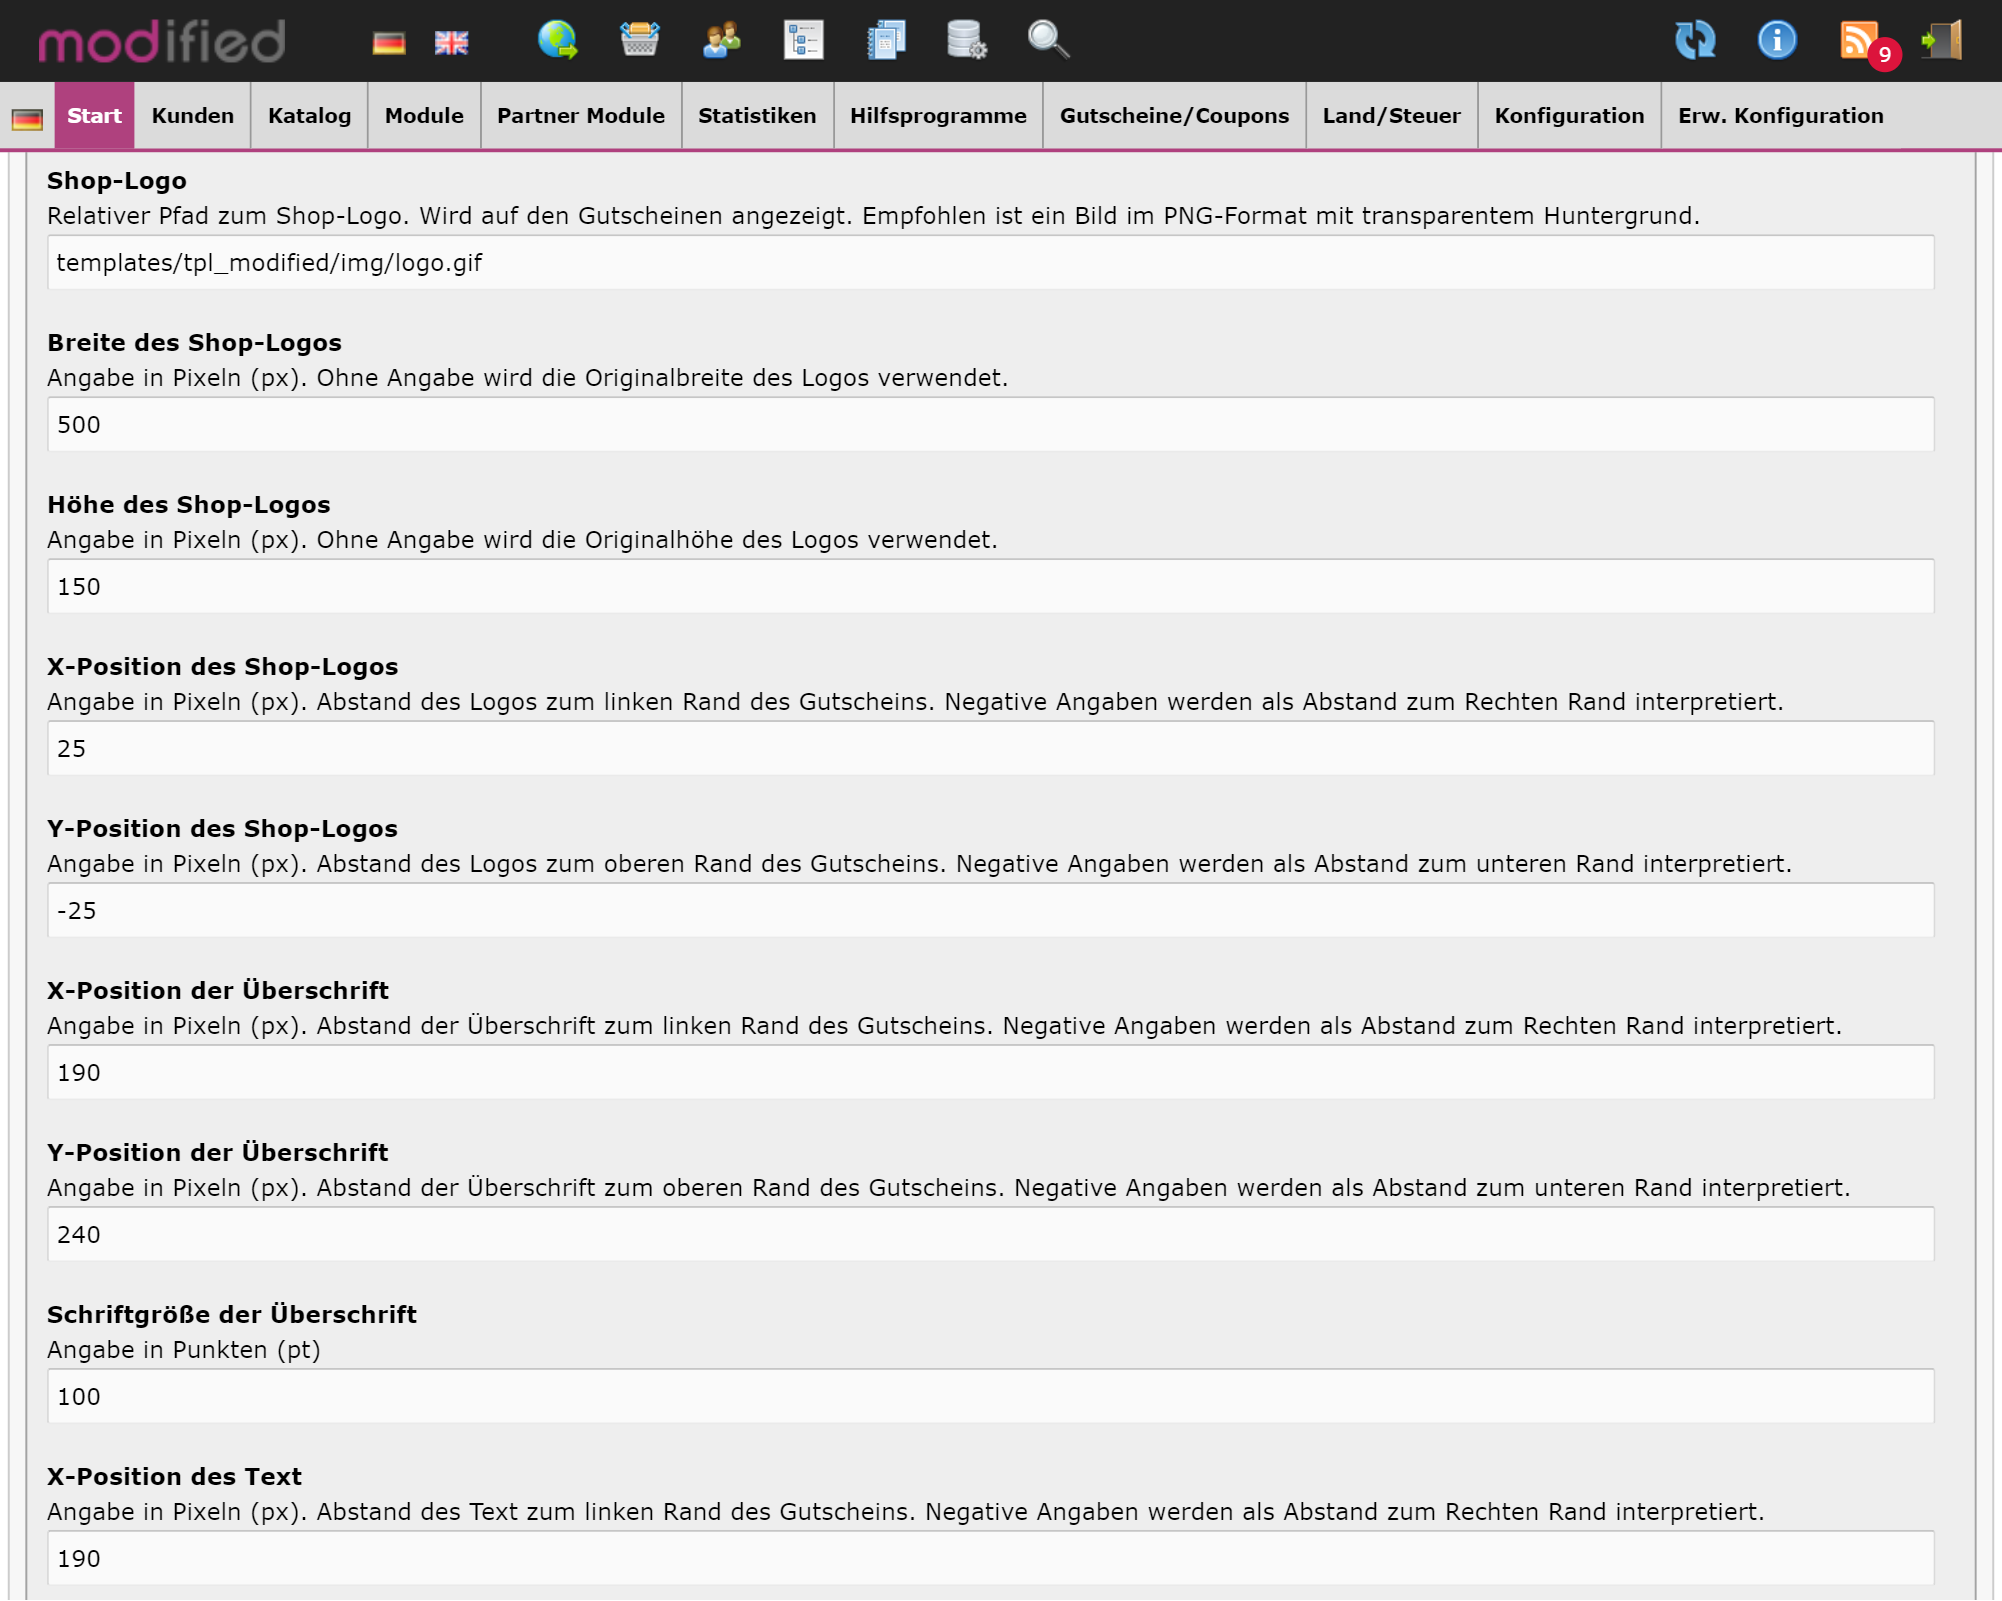2002x1601 pixels.
Task: Switch admin language to English flag
Action: point(451,43)
